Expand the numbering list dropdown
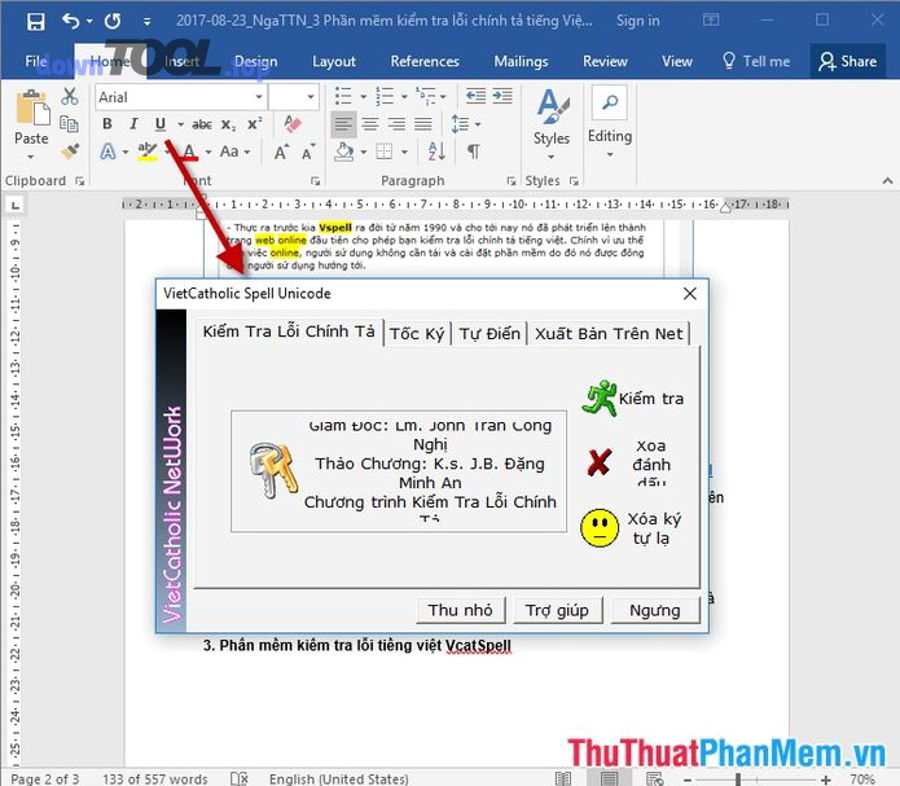Screen dimensions: 900x786 pos(404,97)
